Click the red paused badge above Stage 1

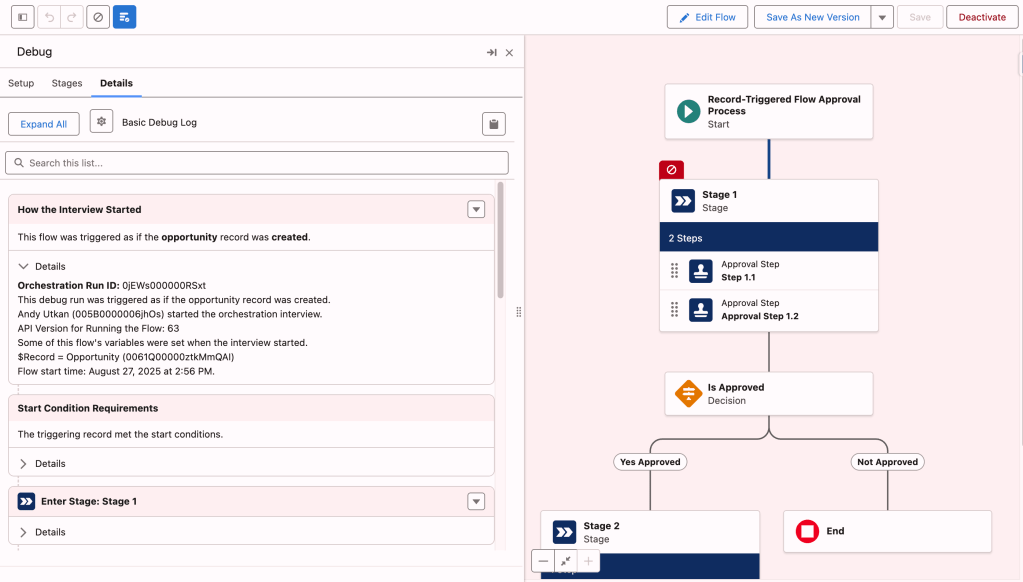[670, 169]
